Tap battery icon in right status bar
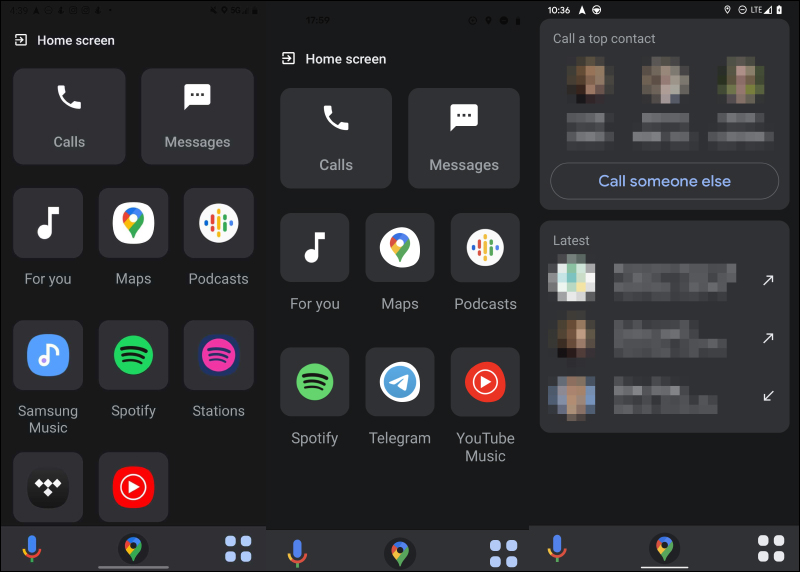This screenshot has height=572, width=800. point(779,10)
